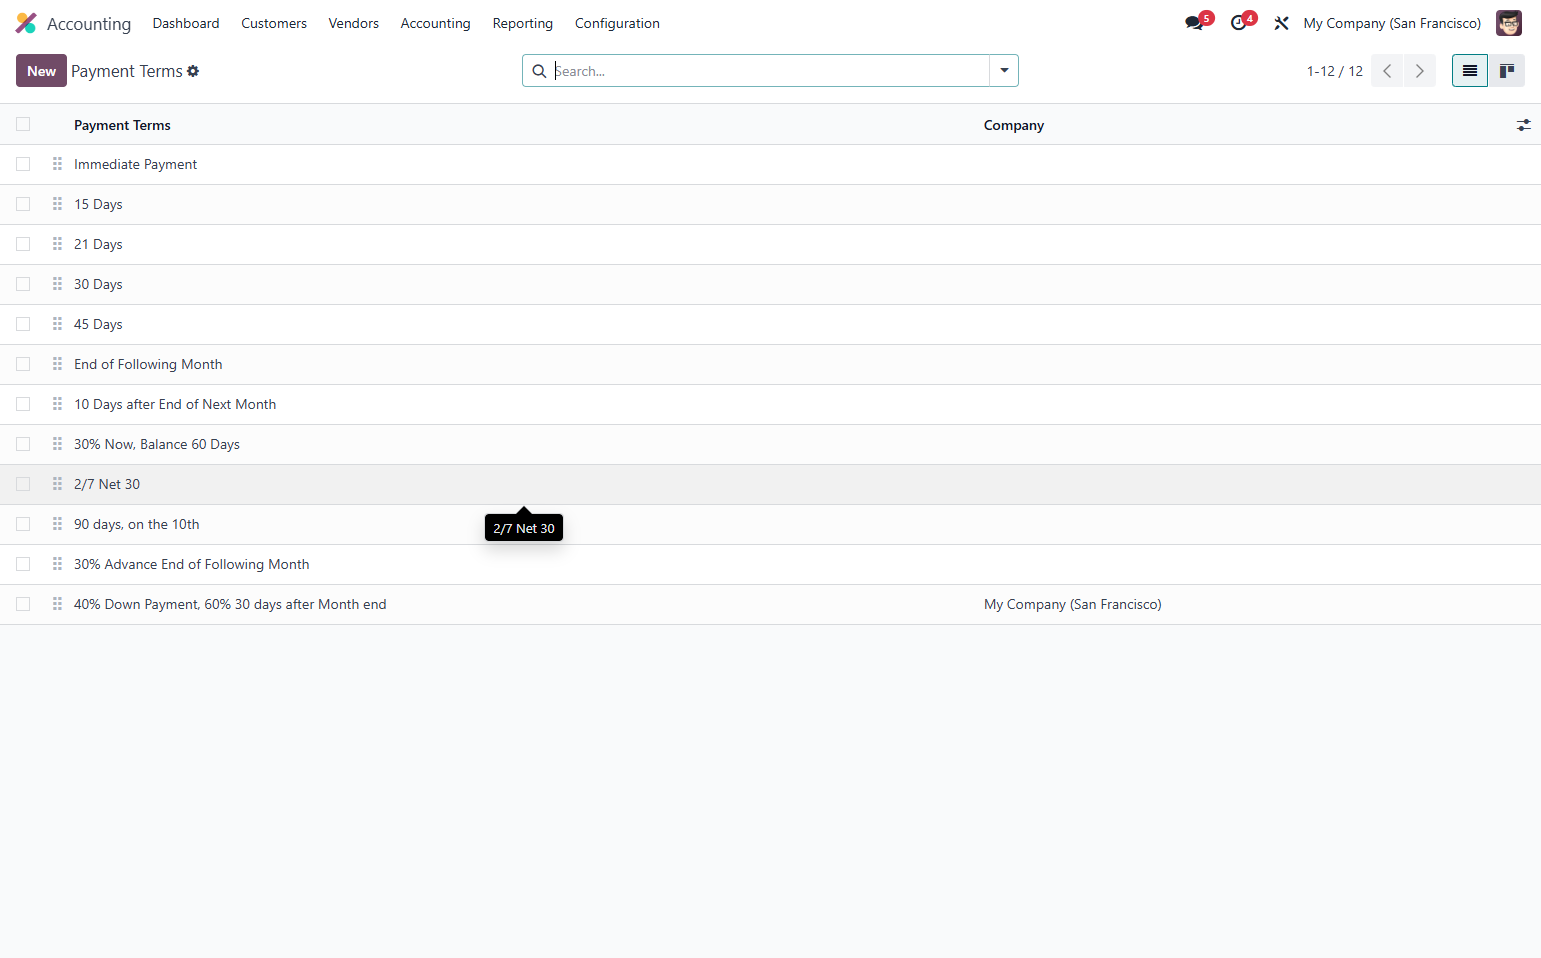Open the 30% Now, Balance 60 Days record
The width and height of the screenshot is (1541, 958).
click(157, 444)
